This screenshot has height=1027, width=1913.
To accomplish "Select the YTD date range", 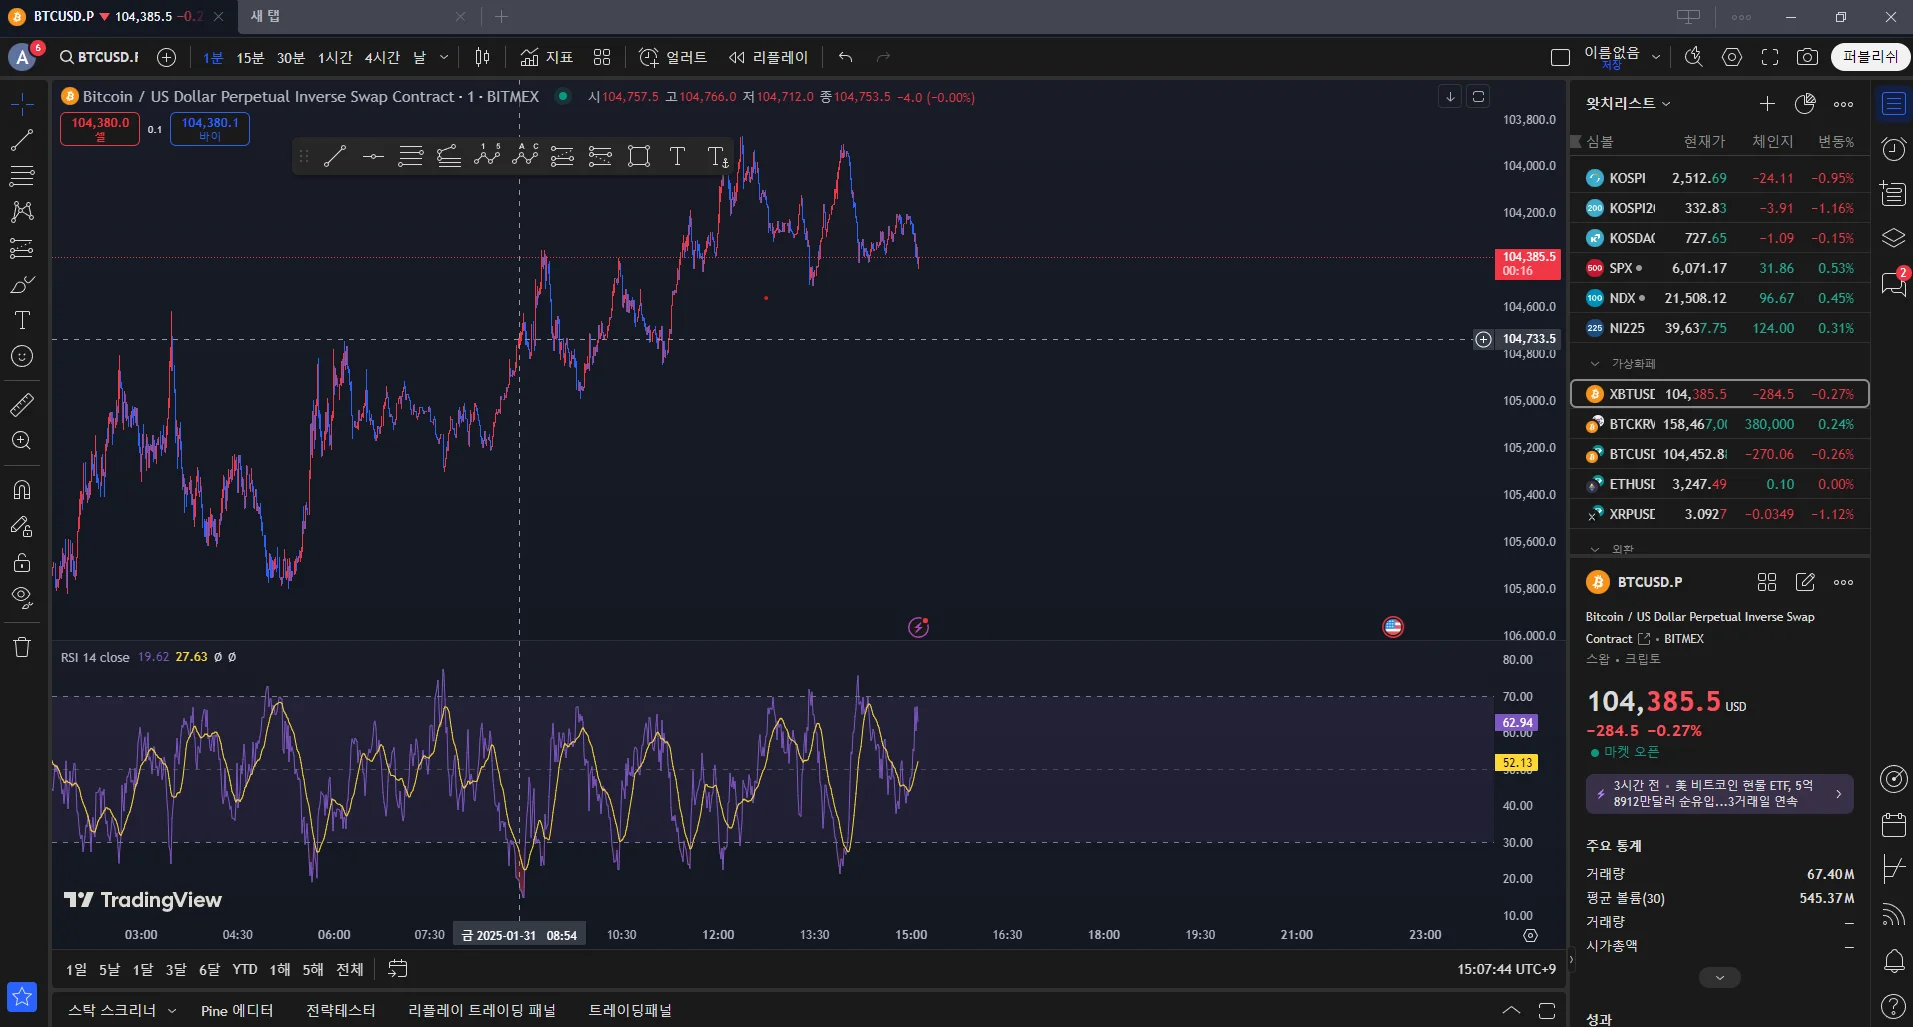I will pos(245,969).
